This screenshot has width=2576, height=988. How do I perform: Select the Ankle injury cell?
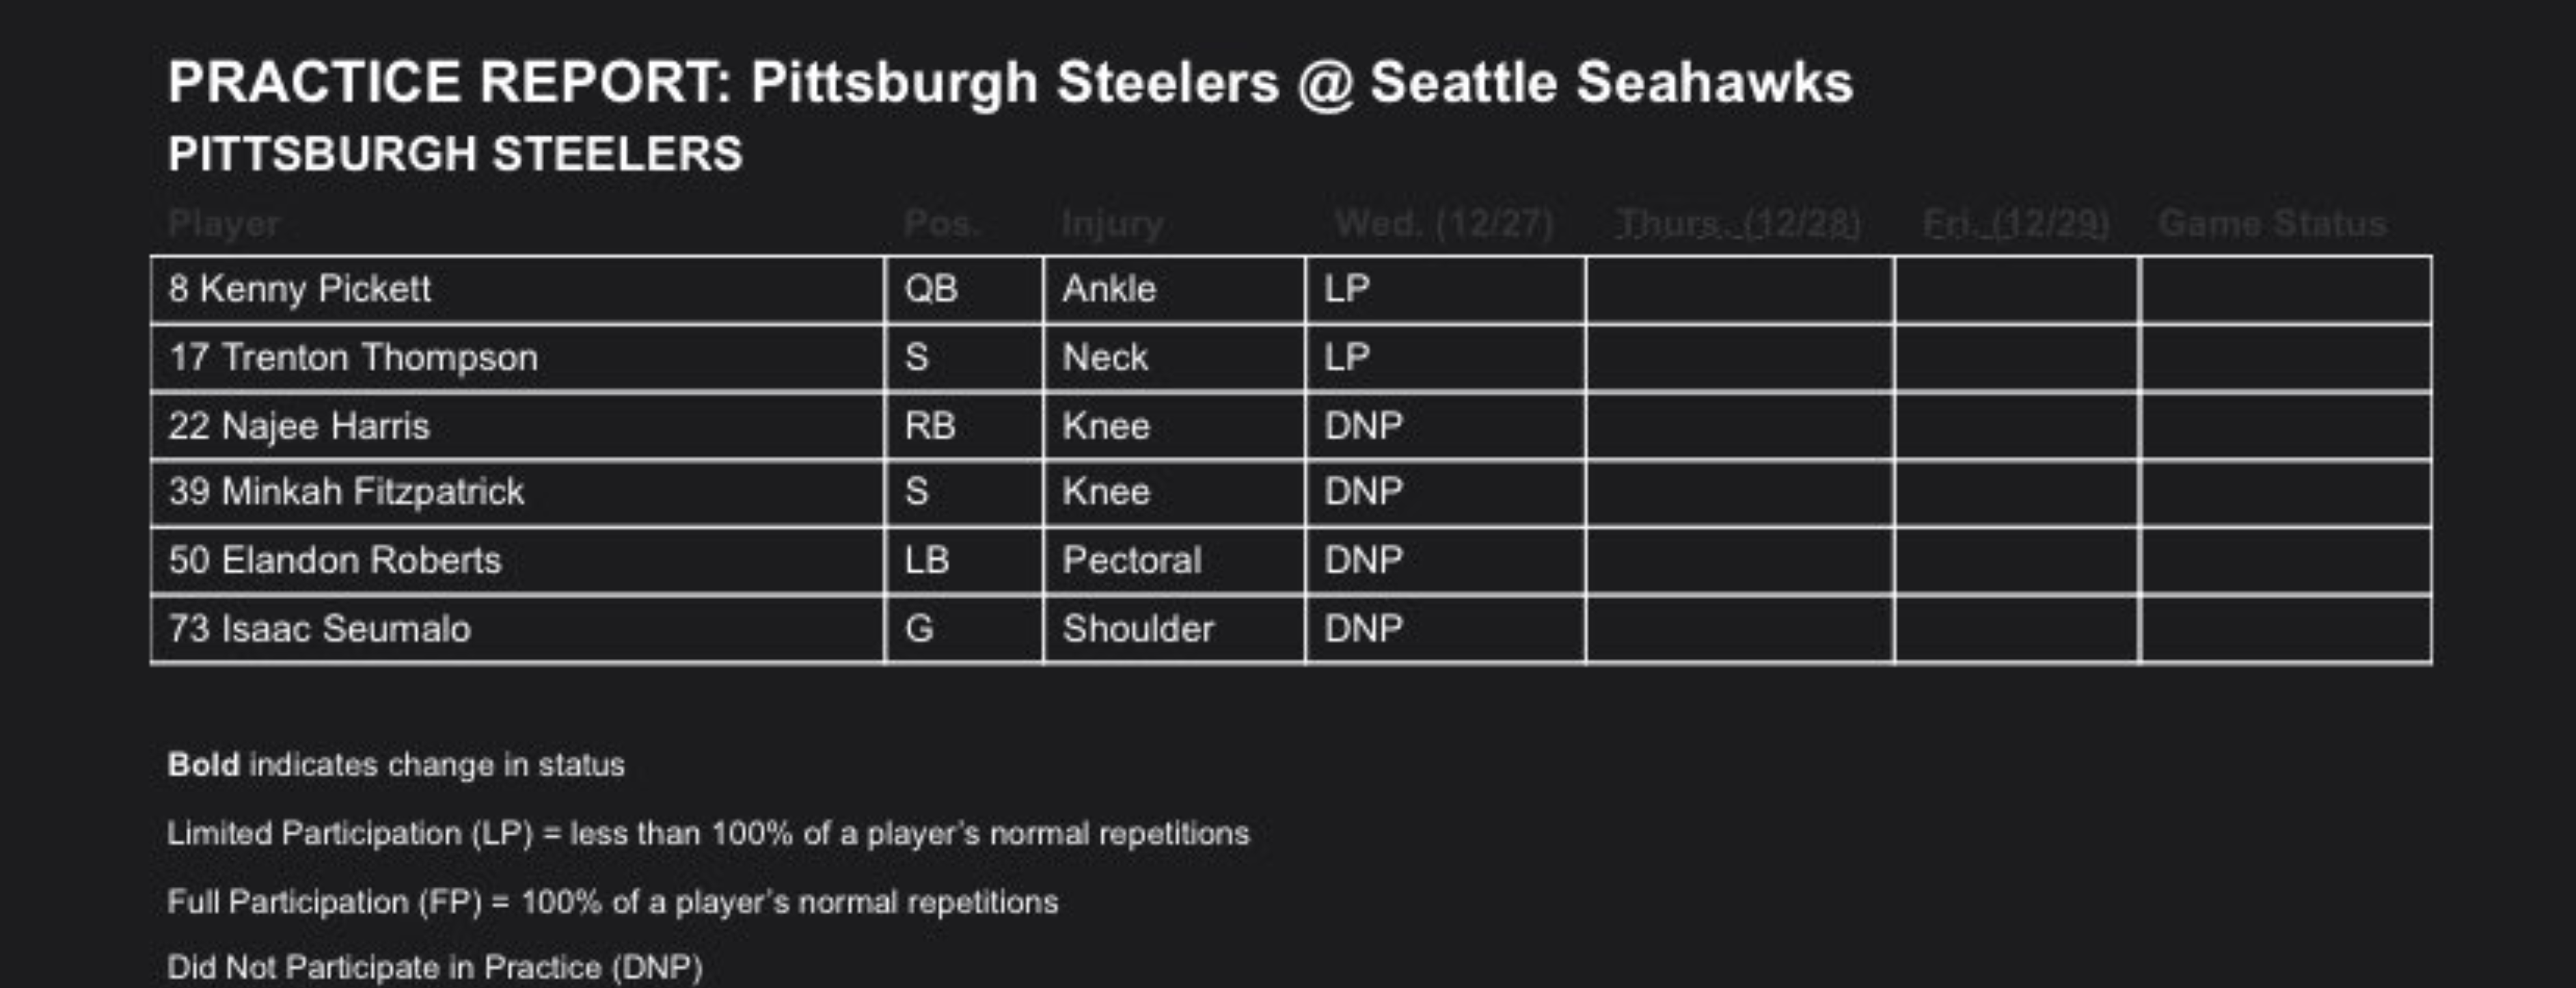(1109, 289)
